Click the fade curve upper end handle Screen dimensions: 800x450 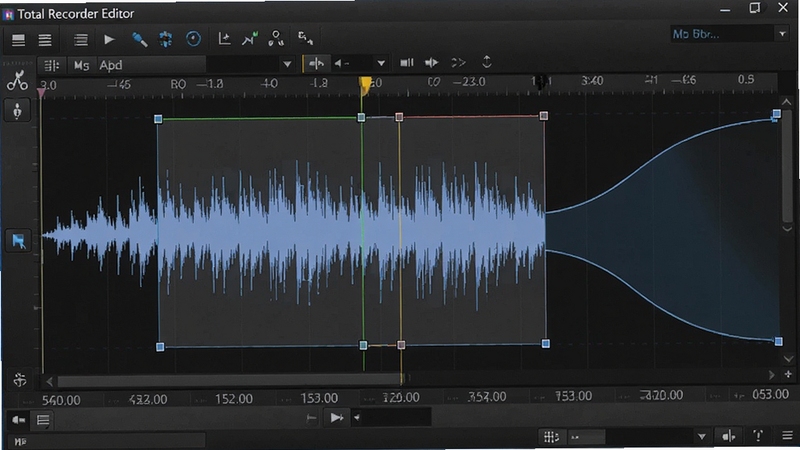(x=777, y=114)
